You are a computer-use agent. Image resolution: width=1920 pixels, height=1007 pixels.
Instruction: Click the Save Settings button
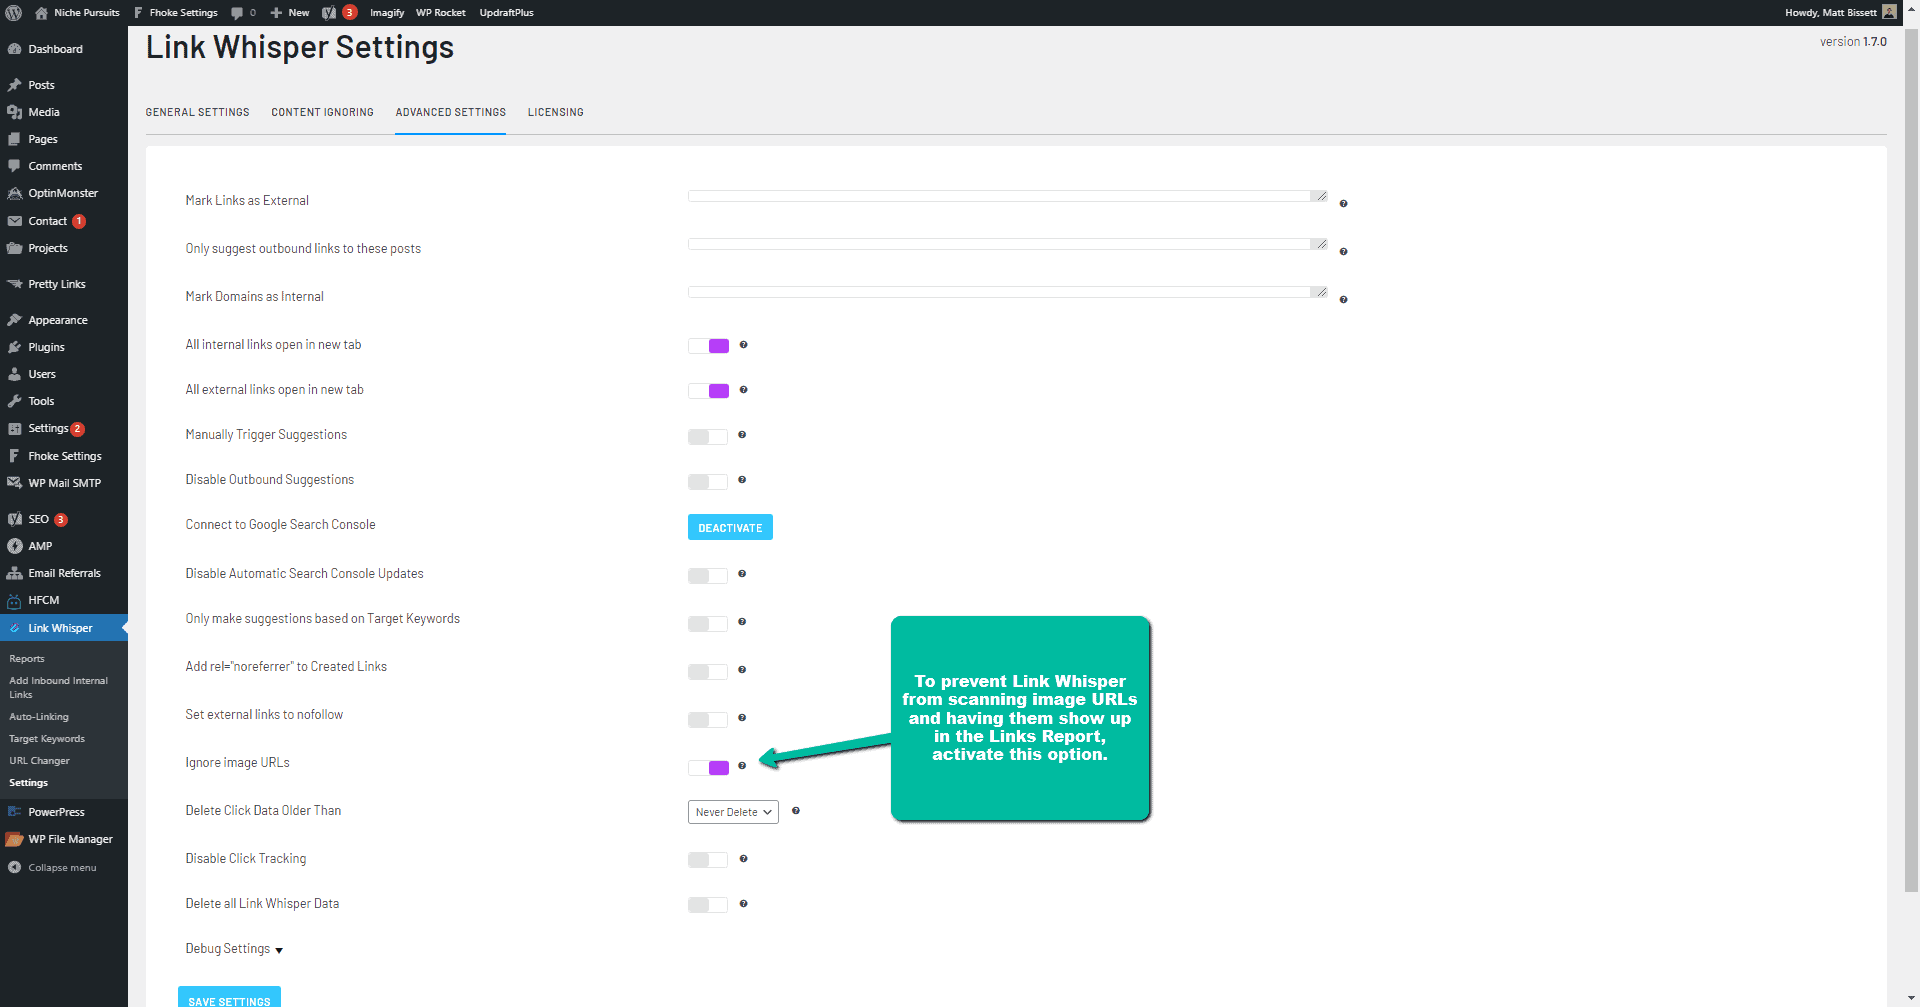click(229, 999)
